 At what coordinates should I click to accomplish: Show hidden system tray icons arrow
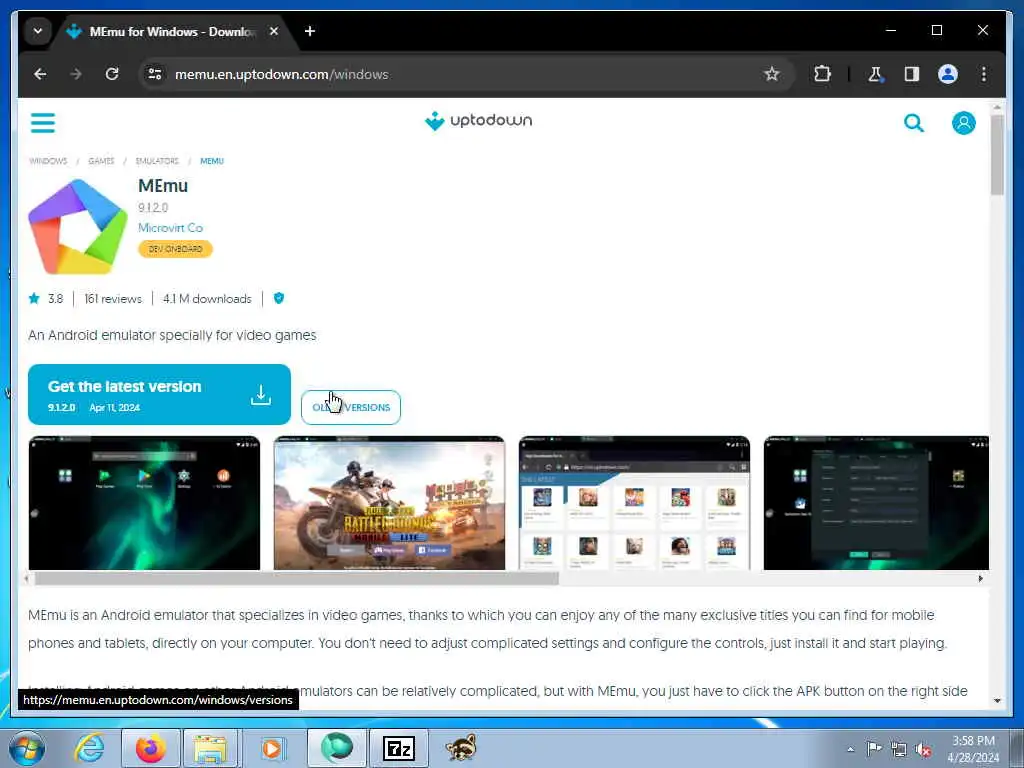(x=850, y=749)
